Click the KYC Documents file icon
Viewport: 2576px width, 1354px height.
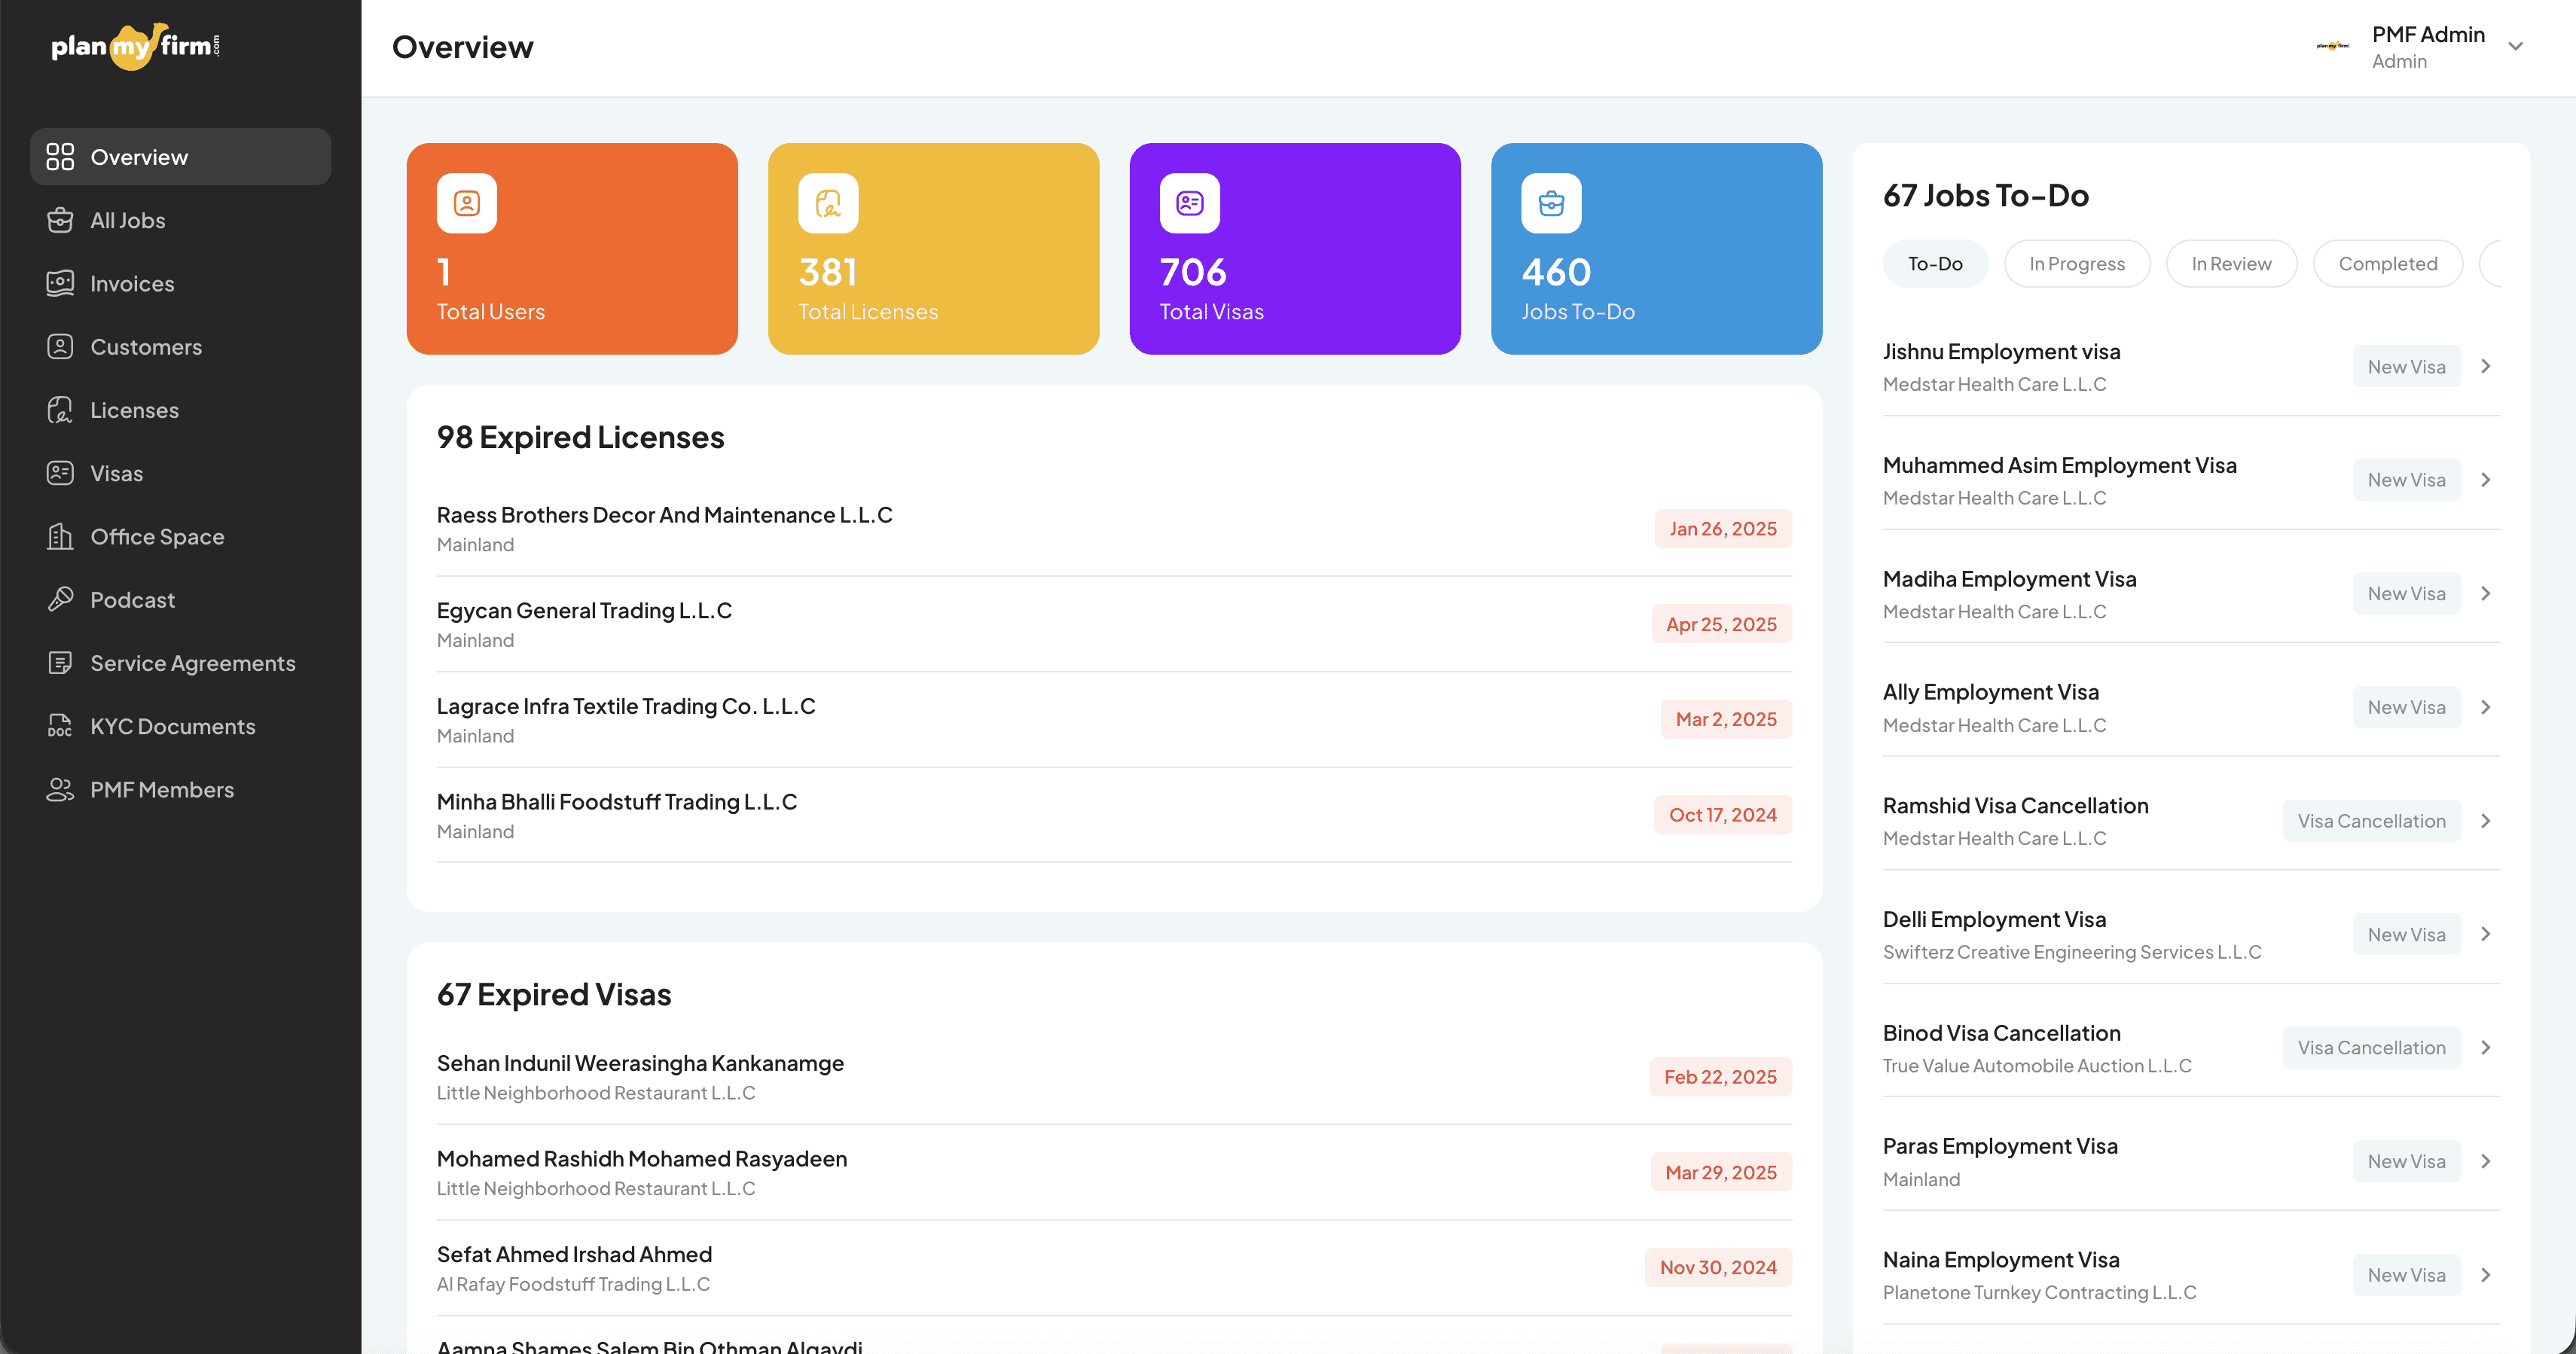60,726
